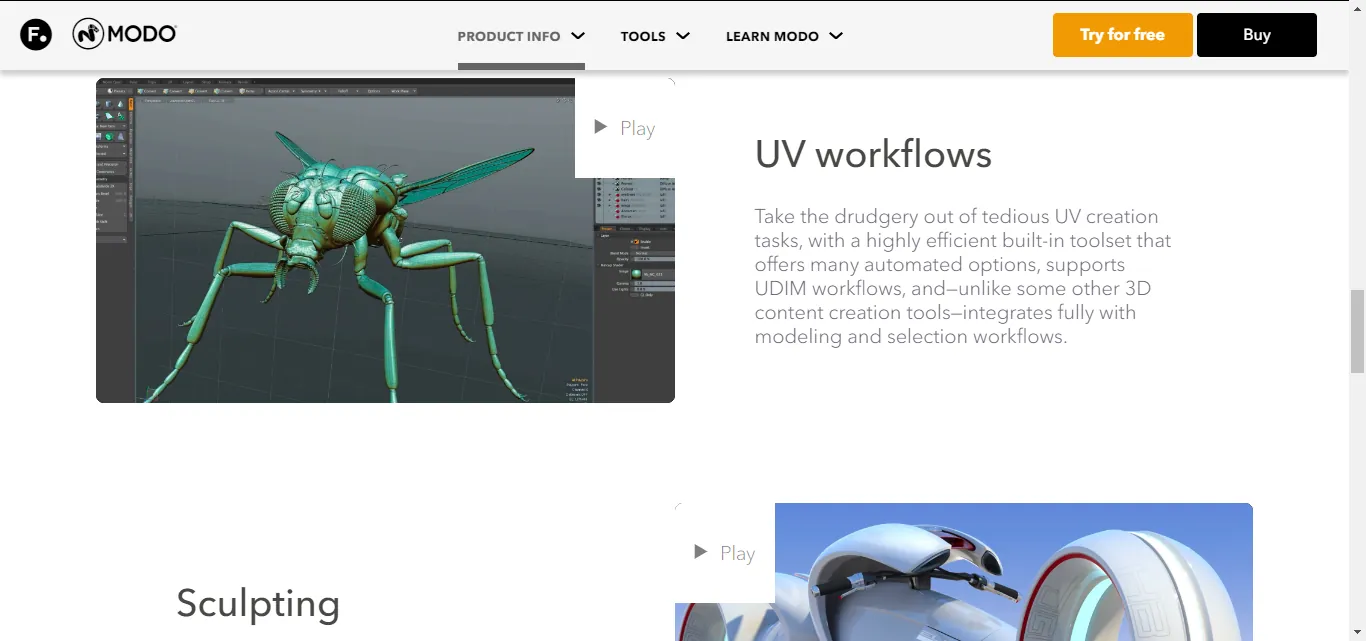
Task: Play the UV workflows insect video
Action: point(625,128)
